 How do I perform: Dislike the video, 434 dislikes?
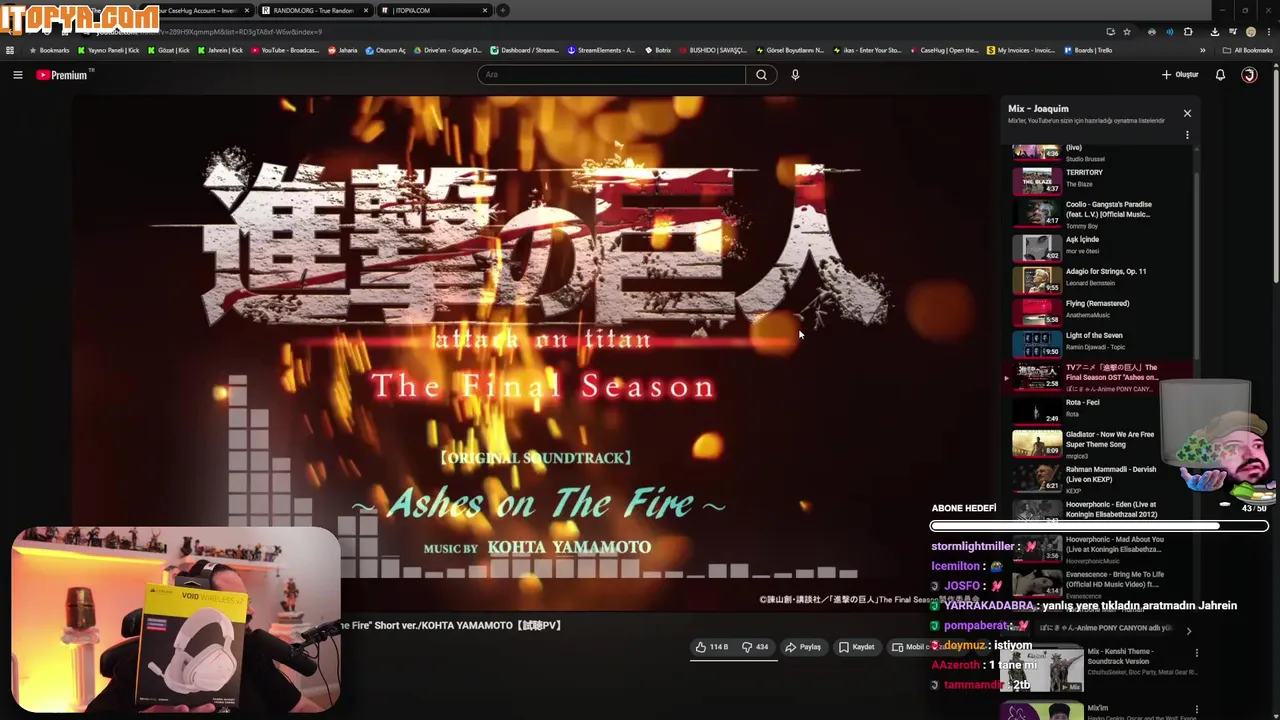(x=755, y=647)
